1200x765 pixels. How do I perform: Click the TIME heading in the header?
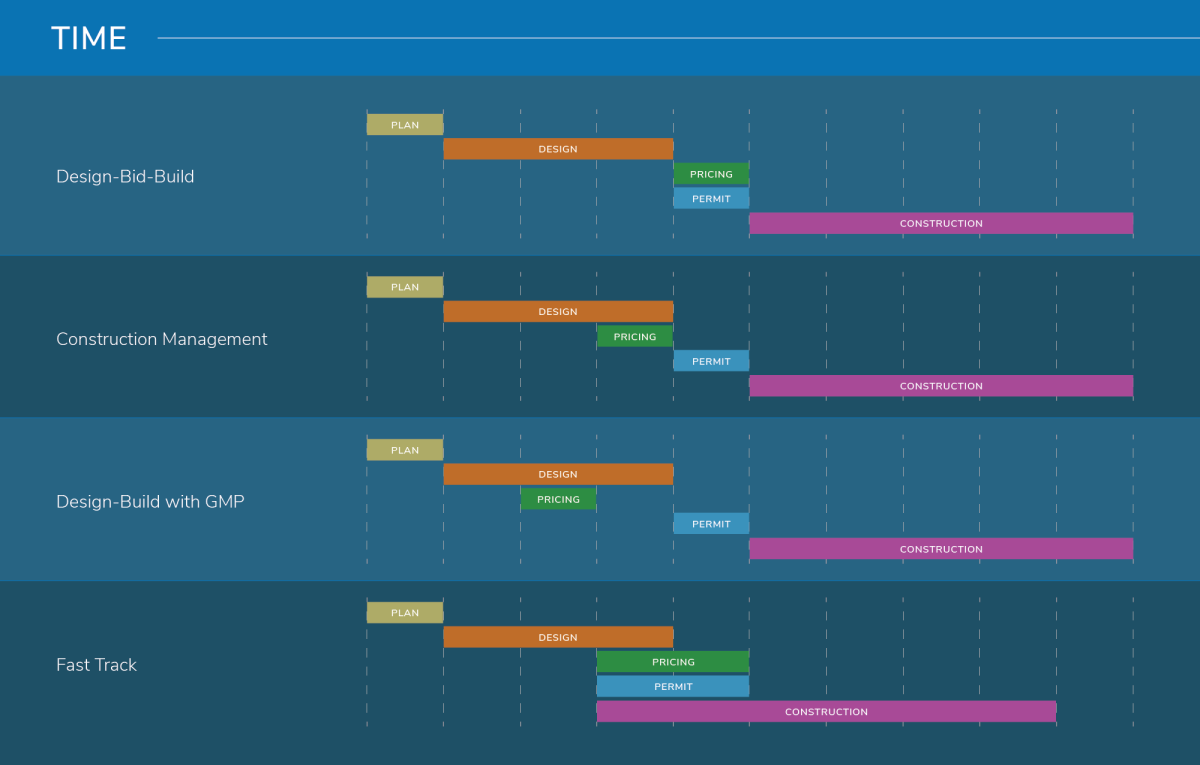tap(89, 38)
